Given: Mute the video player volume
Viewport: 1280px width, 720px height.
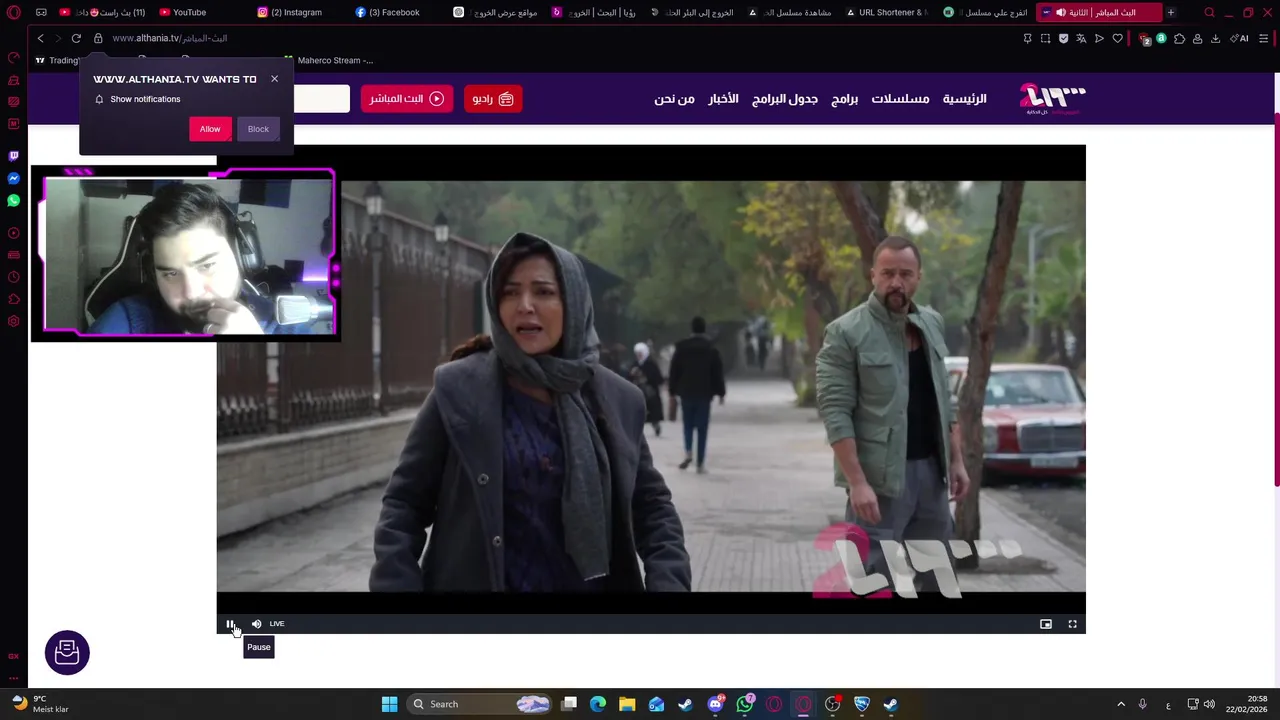Looking at the screenshot, I should coord(256,624).
